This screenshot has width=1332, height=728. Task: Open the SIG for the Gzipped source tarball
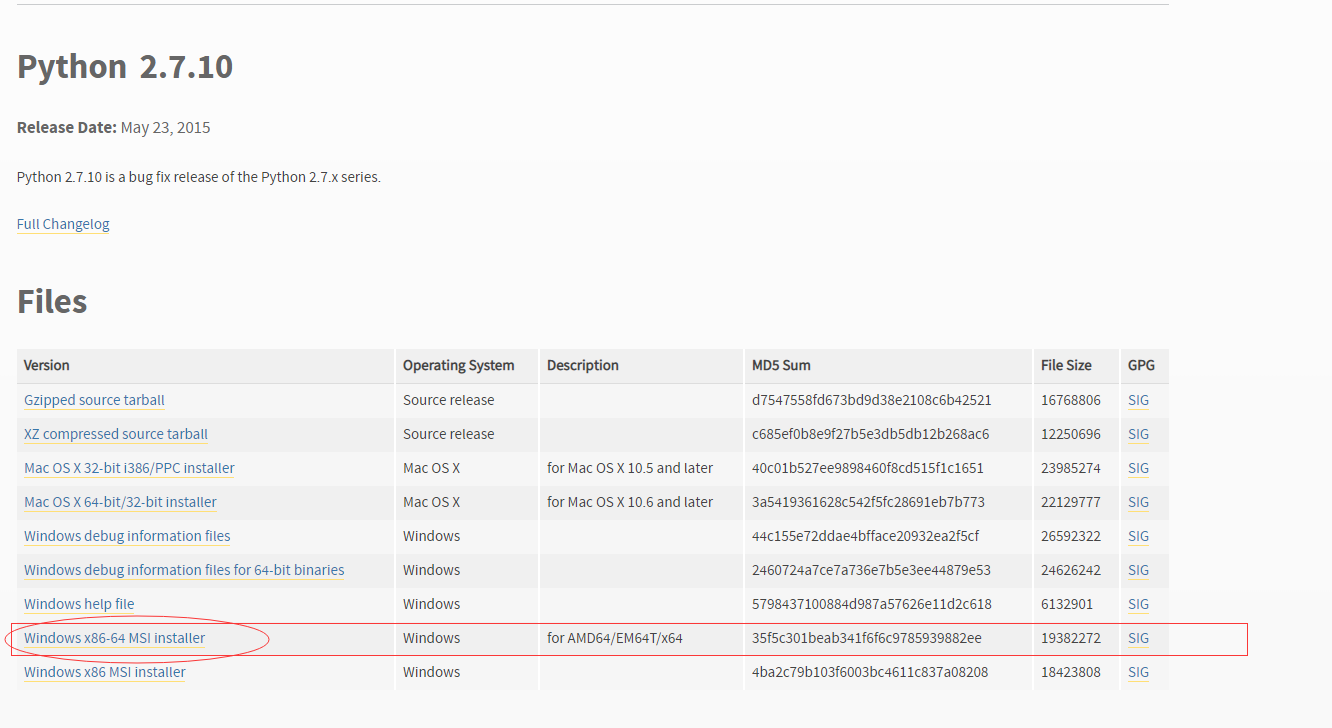(1138, 400)
